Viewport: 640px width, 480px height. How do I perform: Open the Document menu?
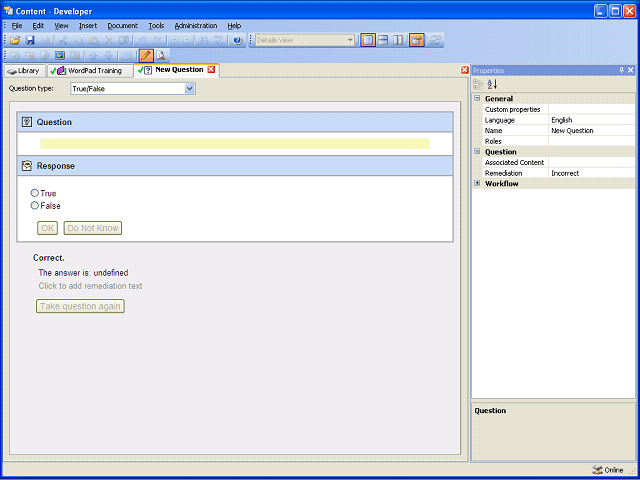pyautogui.click(x=122, y=25)
